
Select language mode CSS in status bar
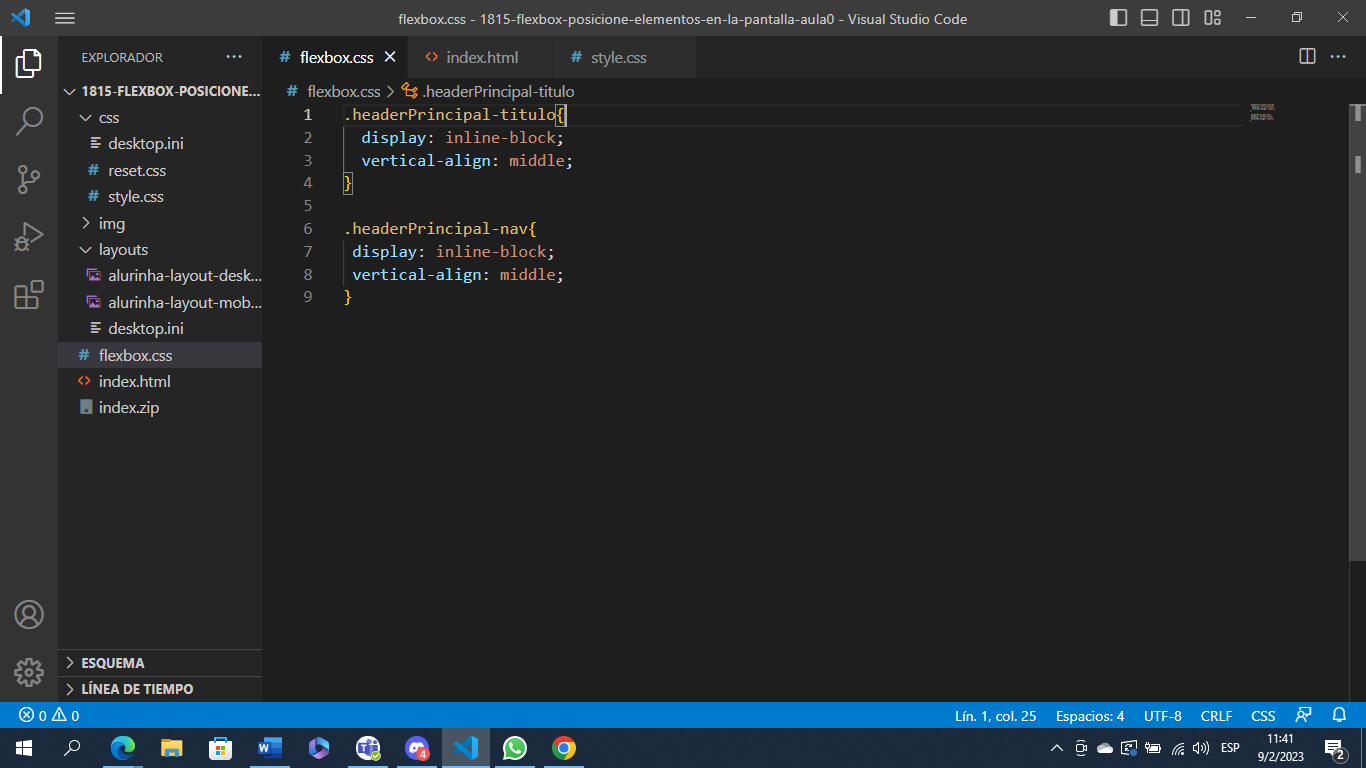click(1263, 716)
